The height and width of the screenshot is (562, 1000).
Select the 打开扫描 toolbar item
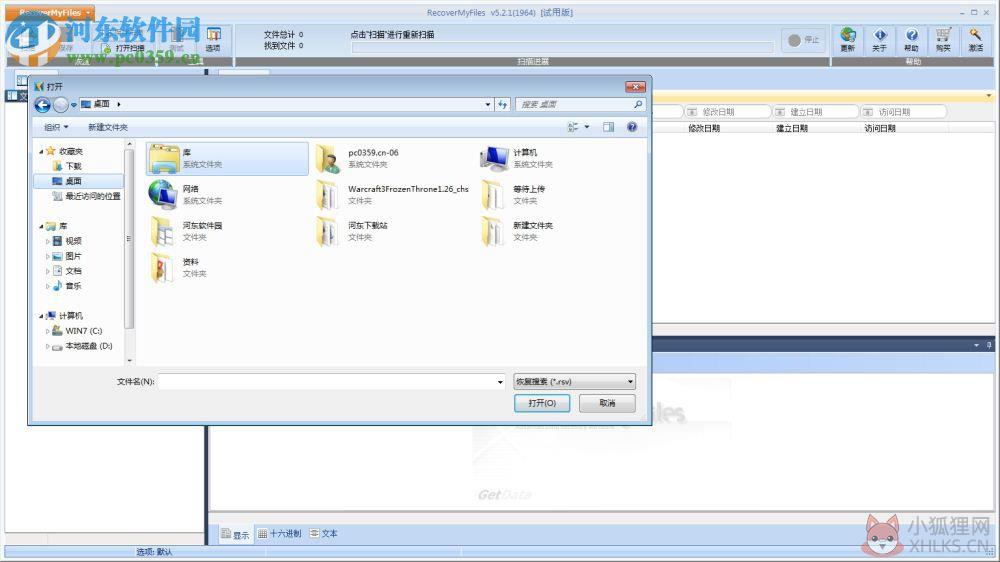coord(123,48)
